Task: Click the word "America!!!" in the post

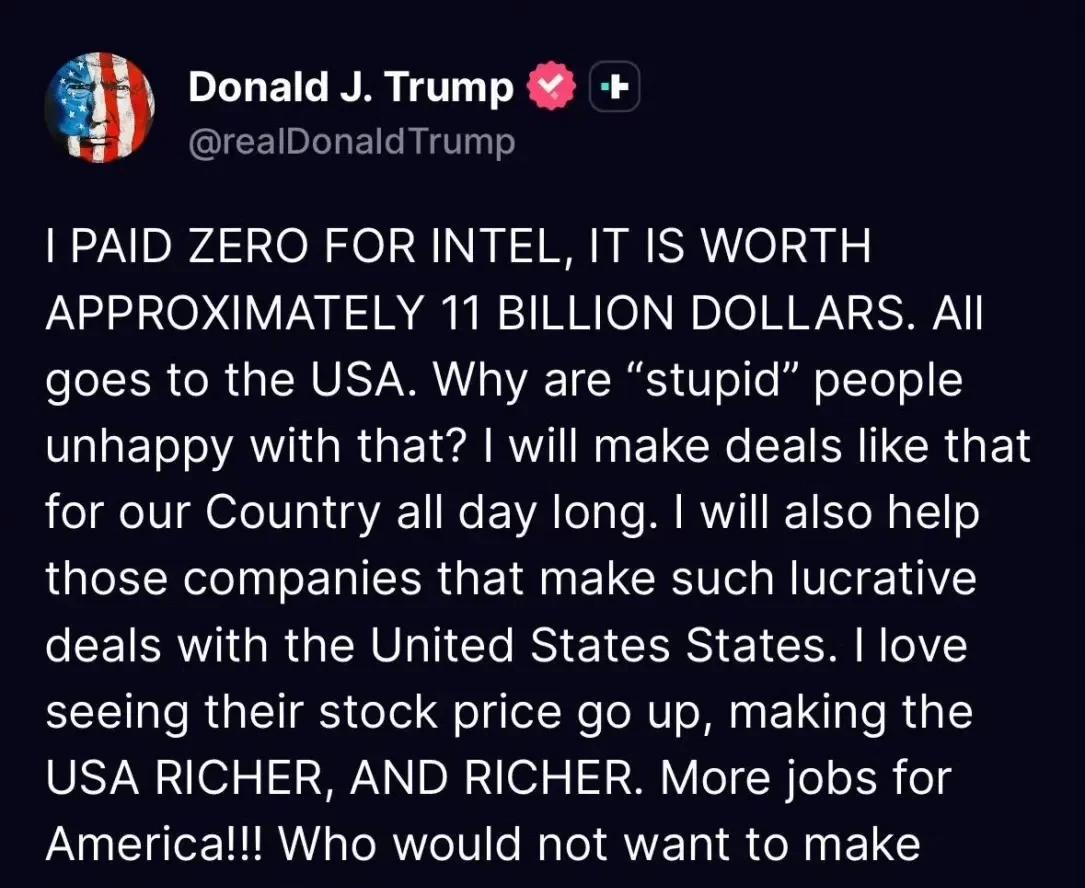Action: click(156, 844)
